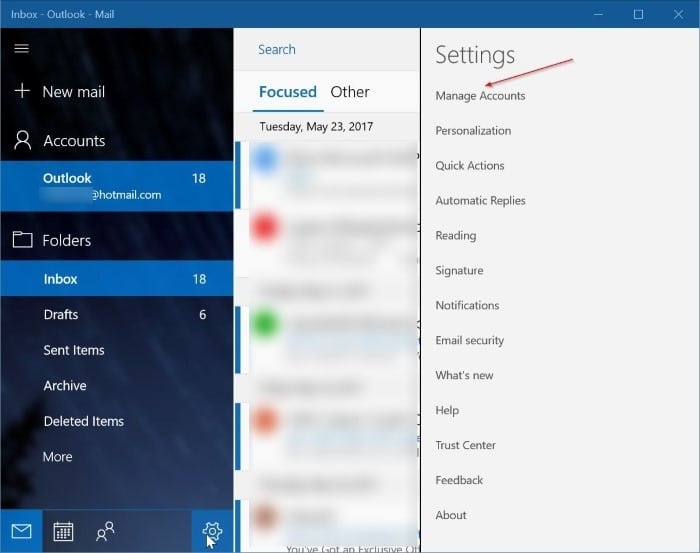Open Trust Center entry
The image size is (700, 553).
466,445
